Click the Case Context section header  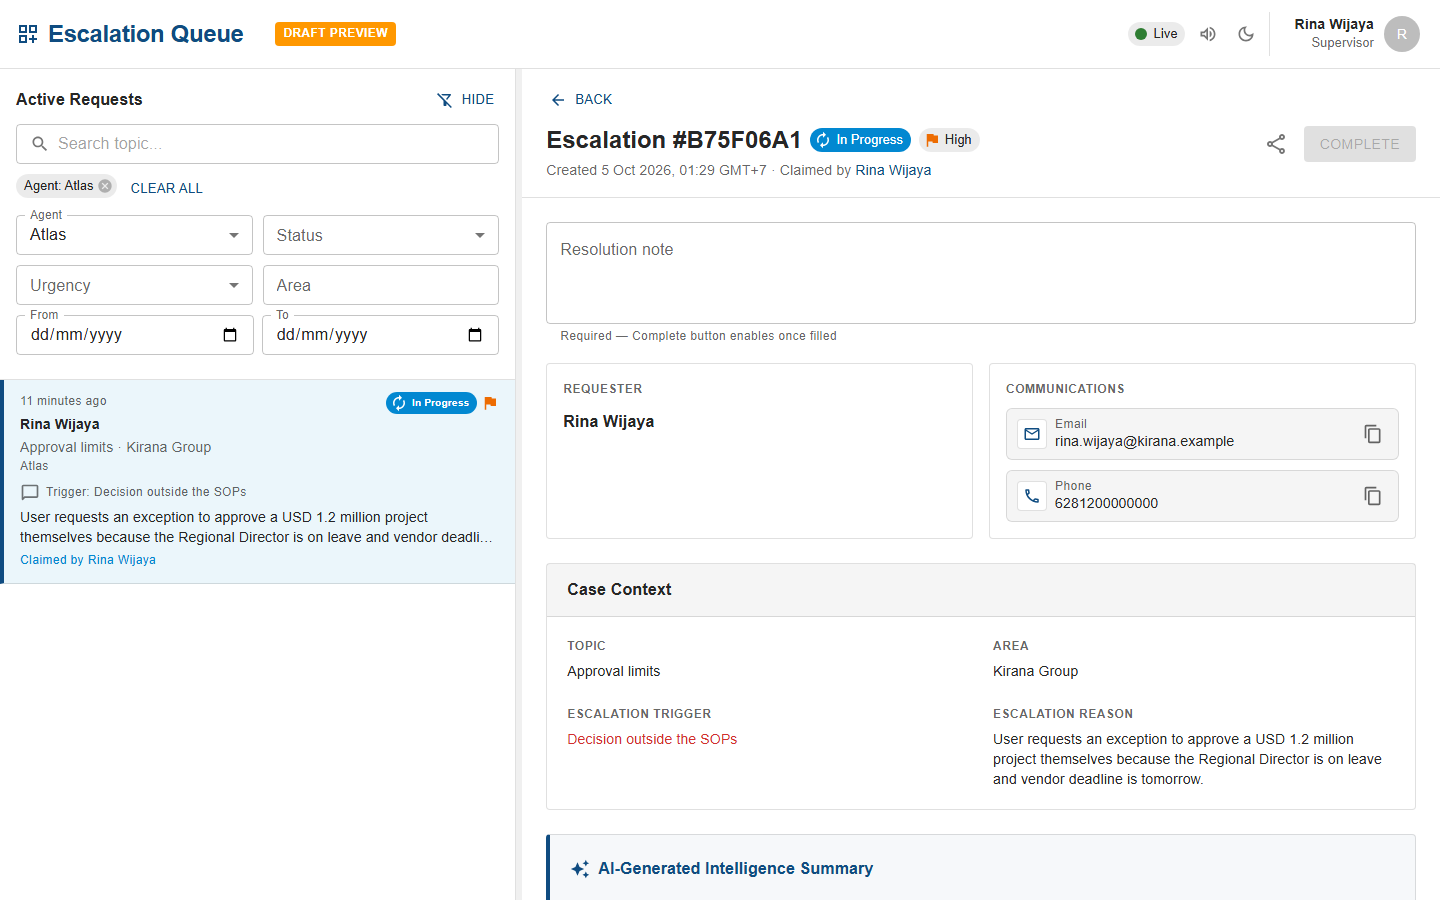coord(980,590)
